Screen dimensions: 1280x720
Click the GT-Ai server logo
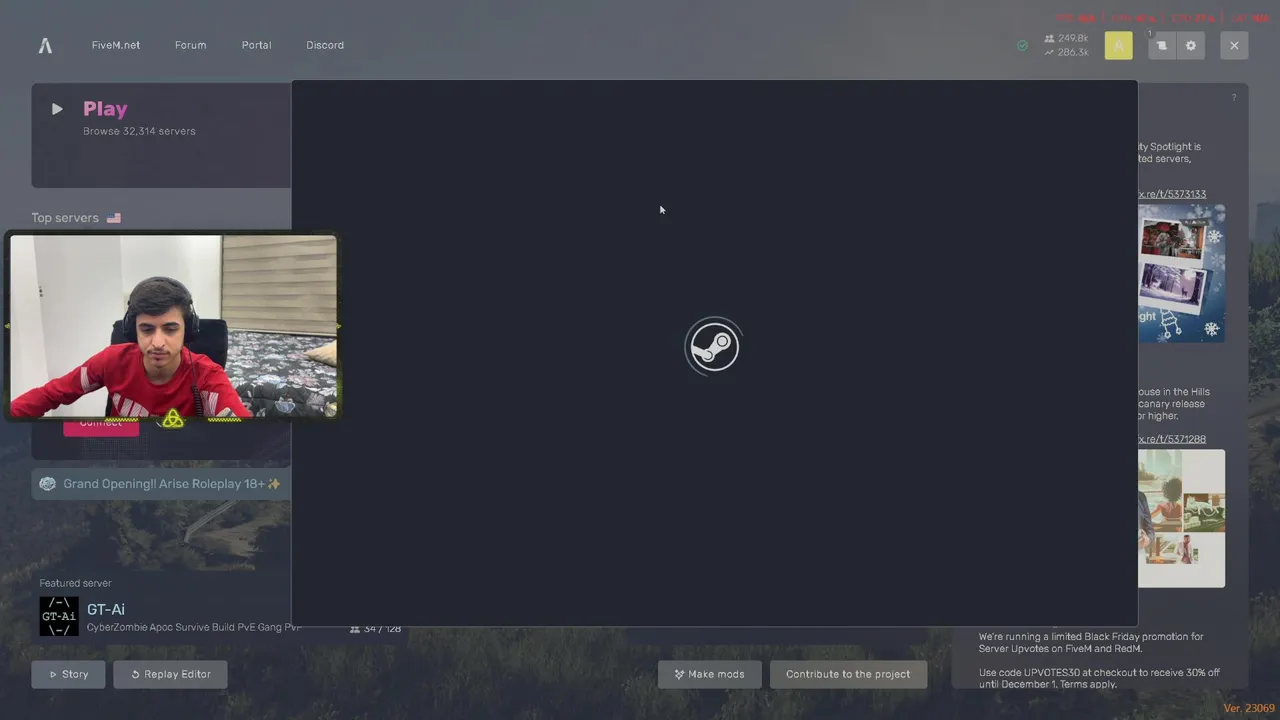[59, 616]
